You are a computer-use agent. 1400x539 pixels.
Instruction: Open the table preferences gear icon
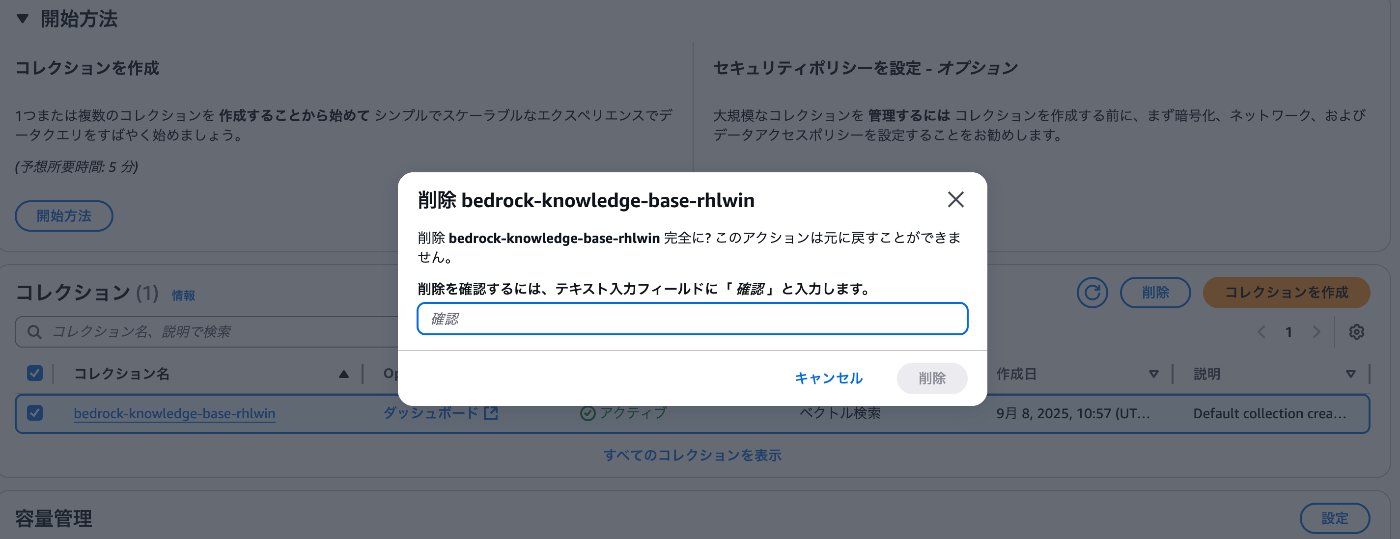pyautogui.click(x=1357, y=332)
